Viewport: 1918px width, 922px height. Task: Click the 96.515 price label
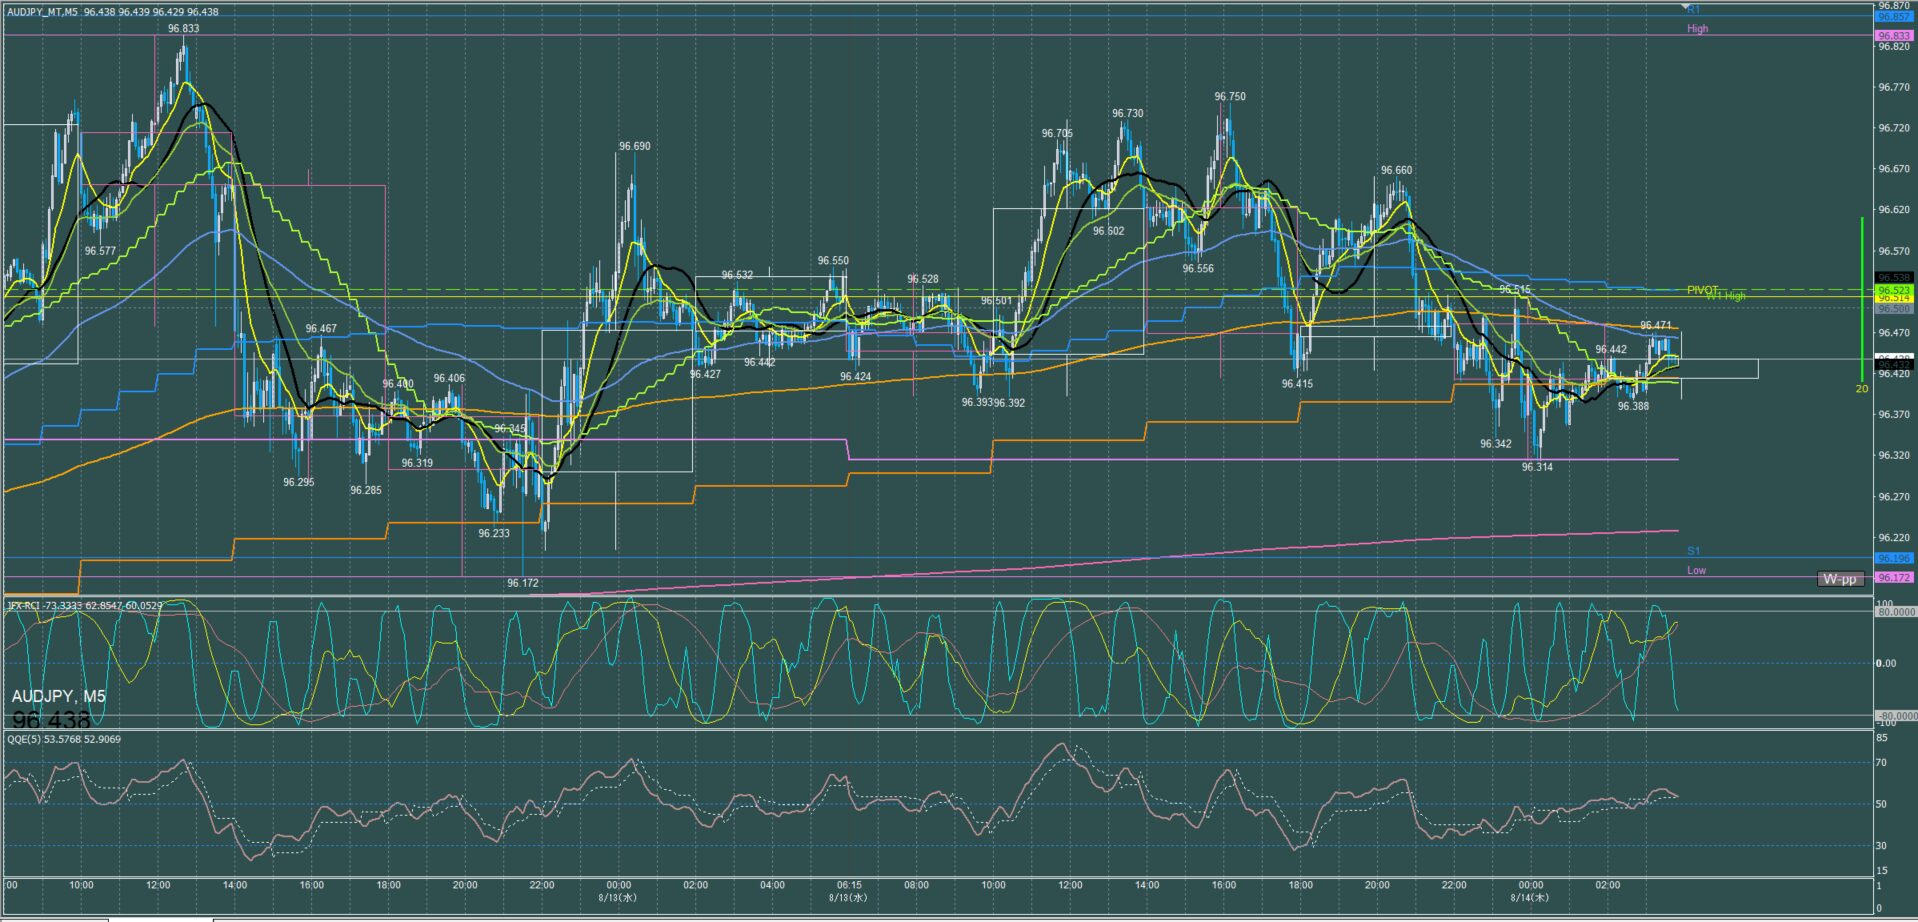coord(1515,290)
